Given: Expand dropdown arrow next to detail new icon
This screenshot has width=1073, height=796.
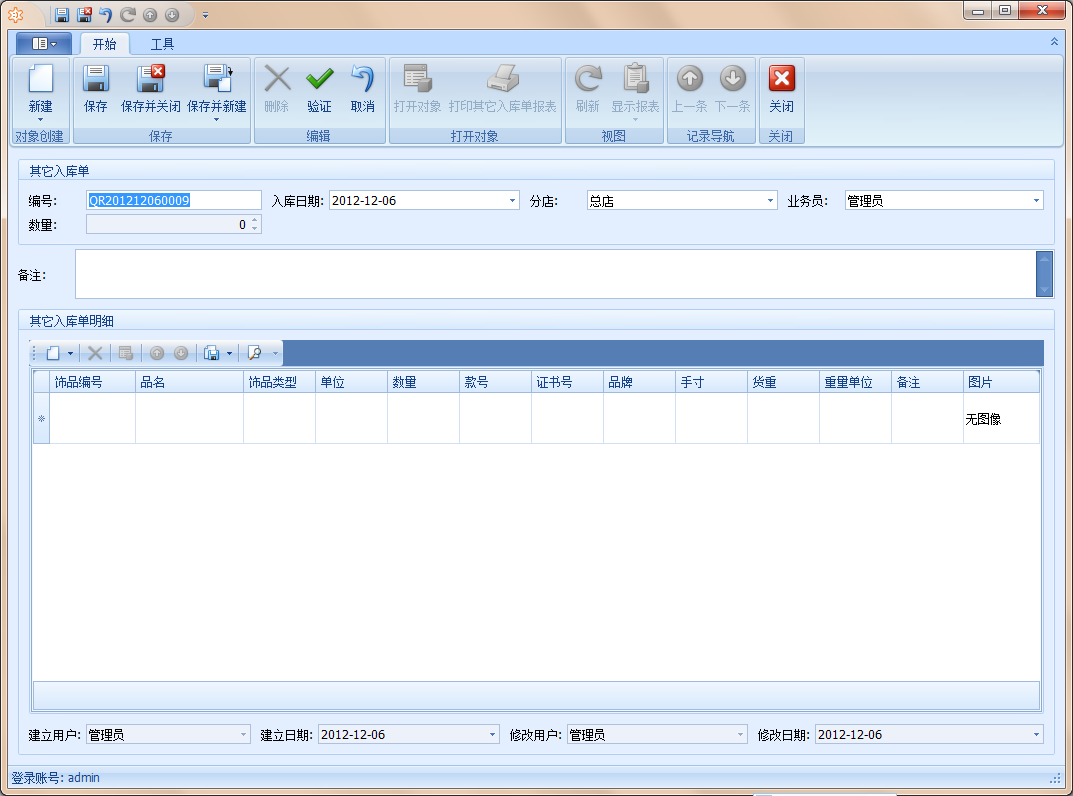Looking at the screenshot, I should pyautogui.click(x=70, y=353).
